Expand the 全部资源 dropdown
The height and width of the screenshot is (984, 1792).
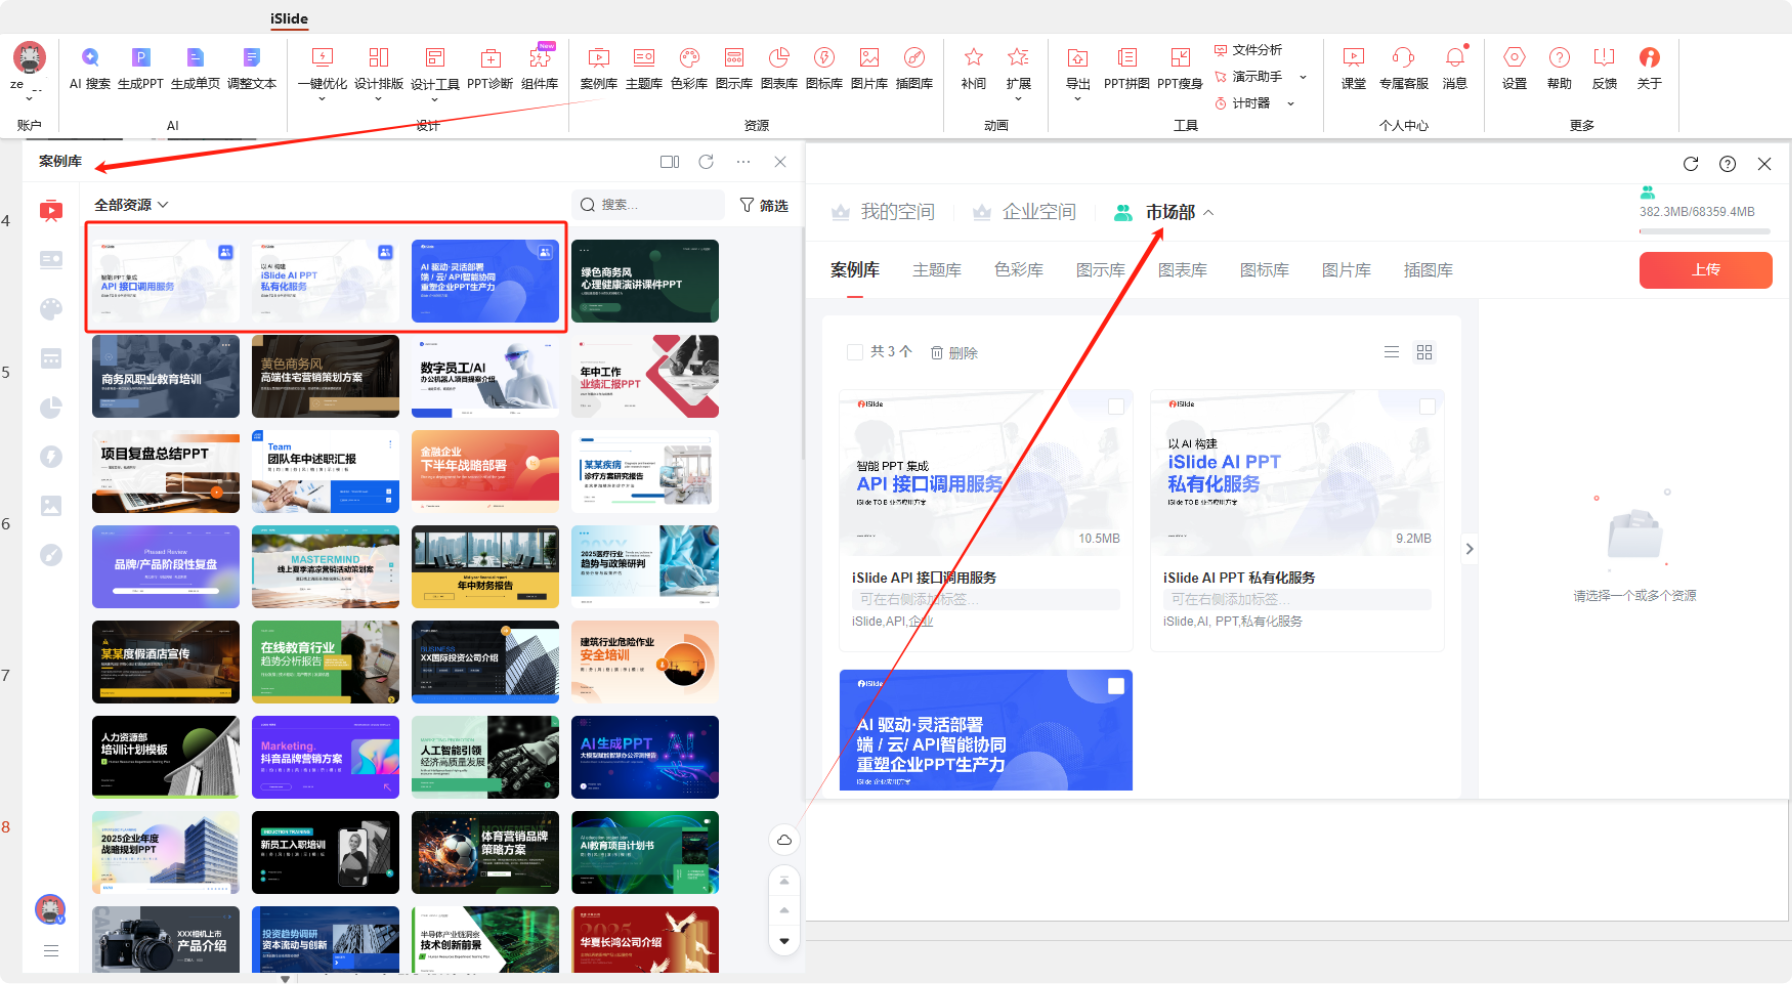pos(131,205)
